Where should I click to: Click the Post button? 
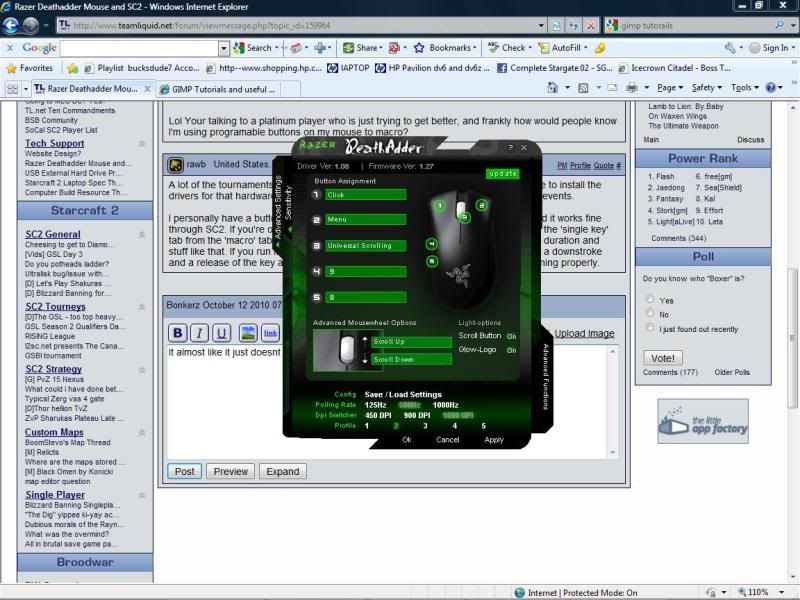point(185,471)
